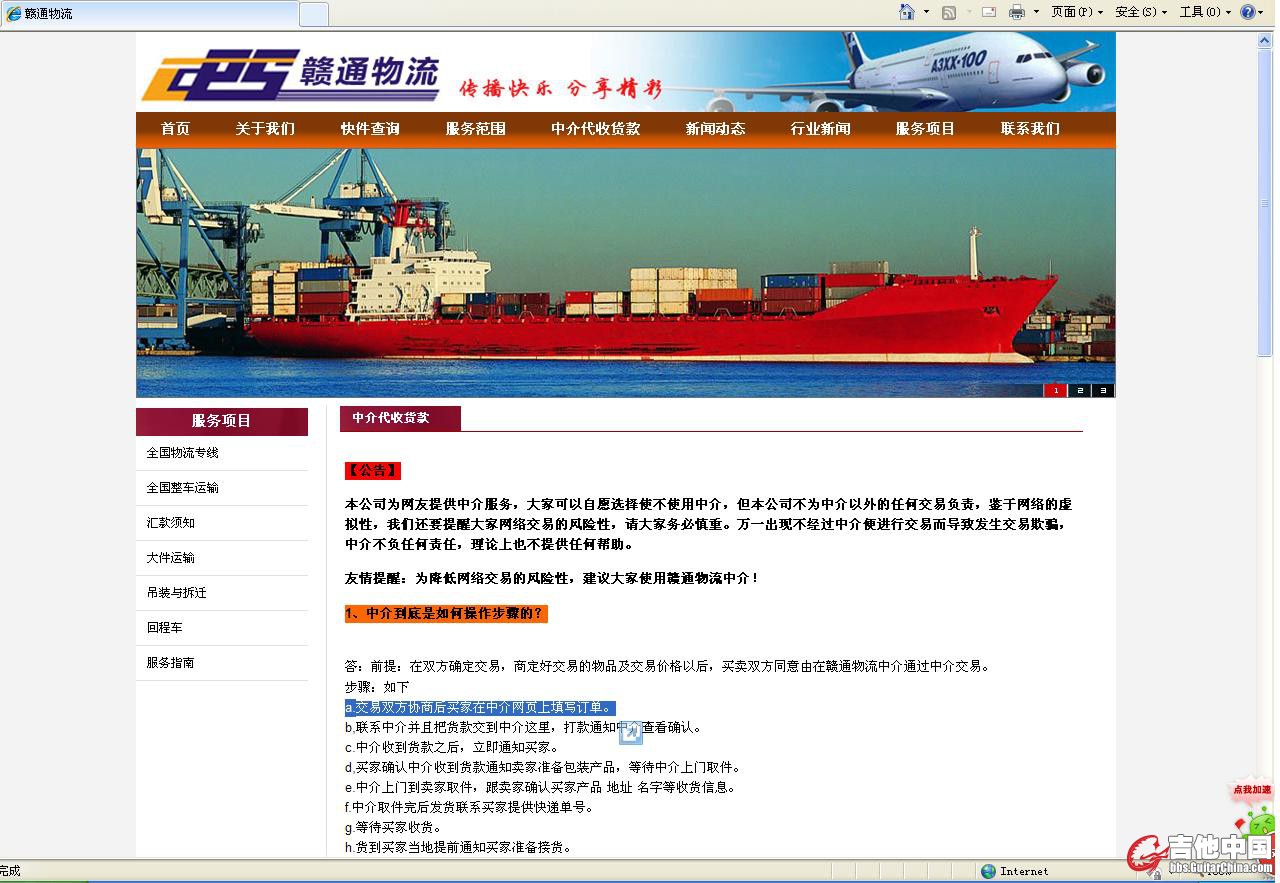The image size is (1280, 883).
Task: Open 关于我们 navigation item
Action: tap(265, 129)
